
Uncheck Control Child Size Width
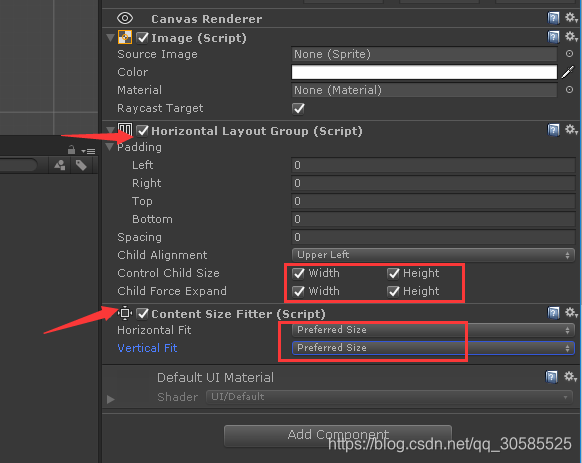298,274
